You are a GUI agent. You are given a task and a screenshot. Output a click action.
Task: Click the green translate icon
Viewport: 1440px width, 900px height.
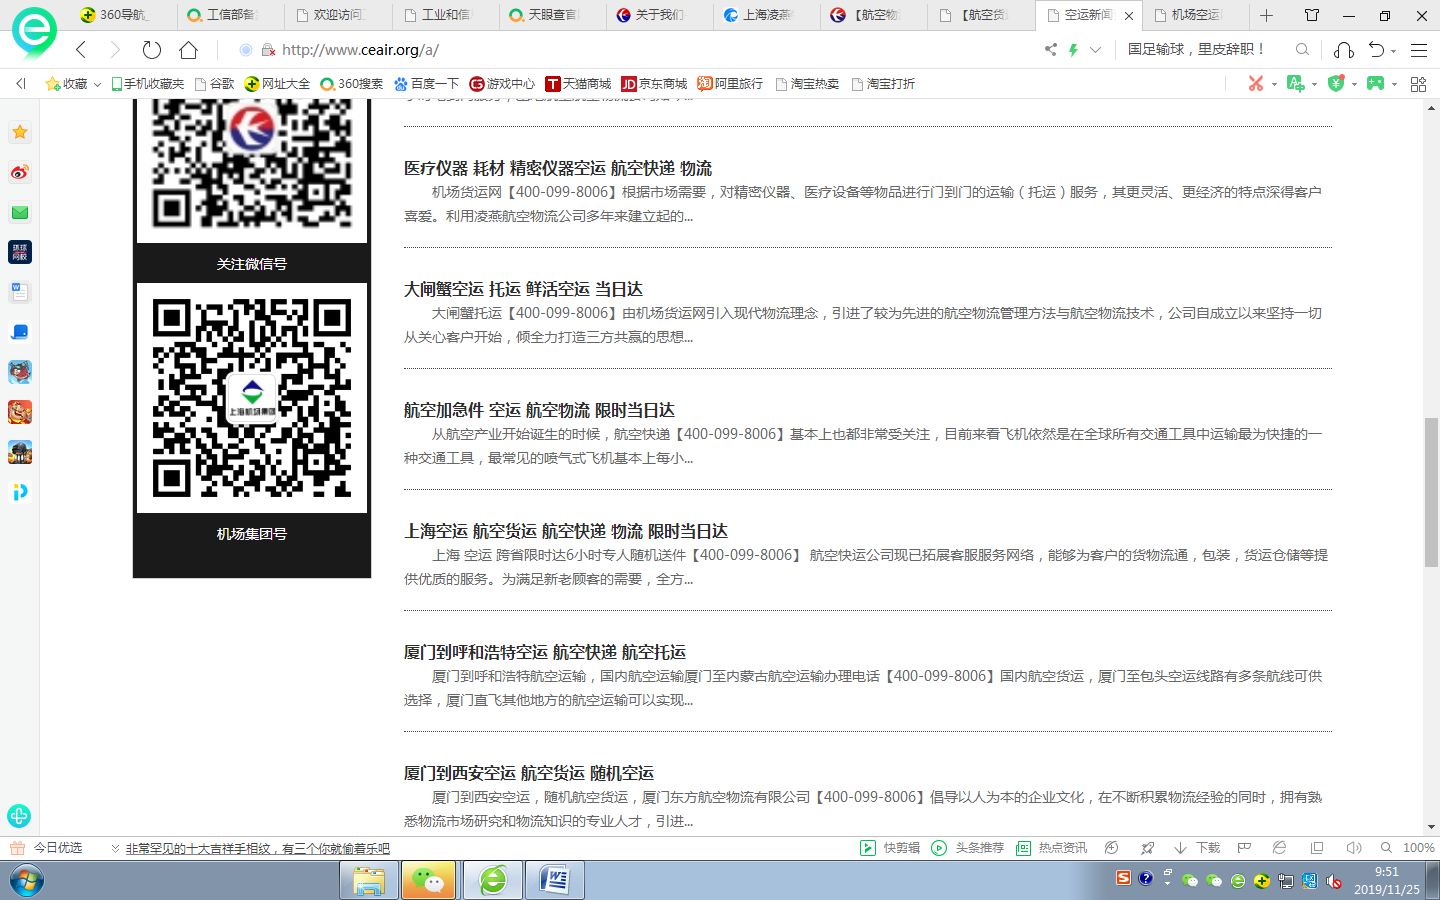1295,84
